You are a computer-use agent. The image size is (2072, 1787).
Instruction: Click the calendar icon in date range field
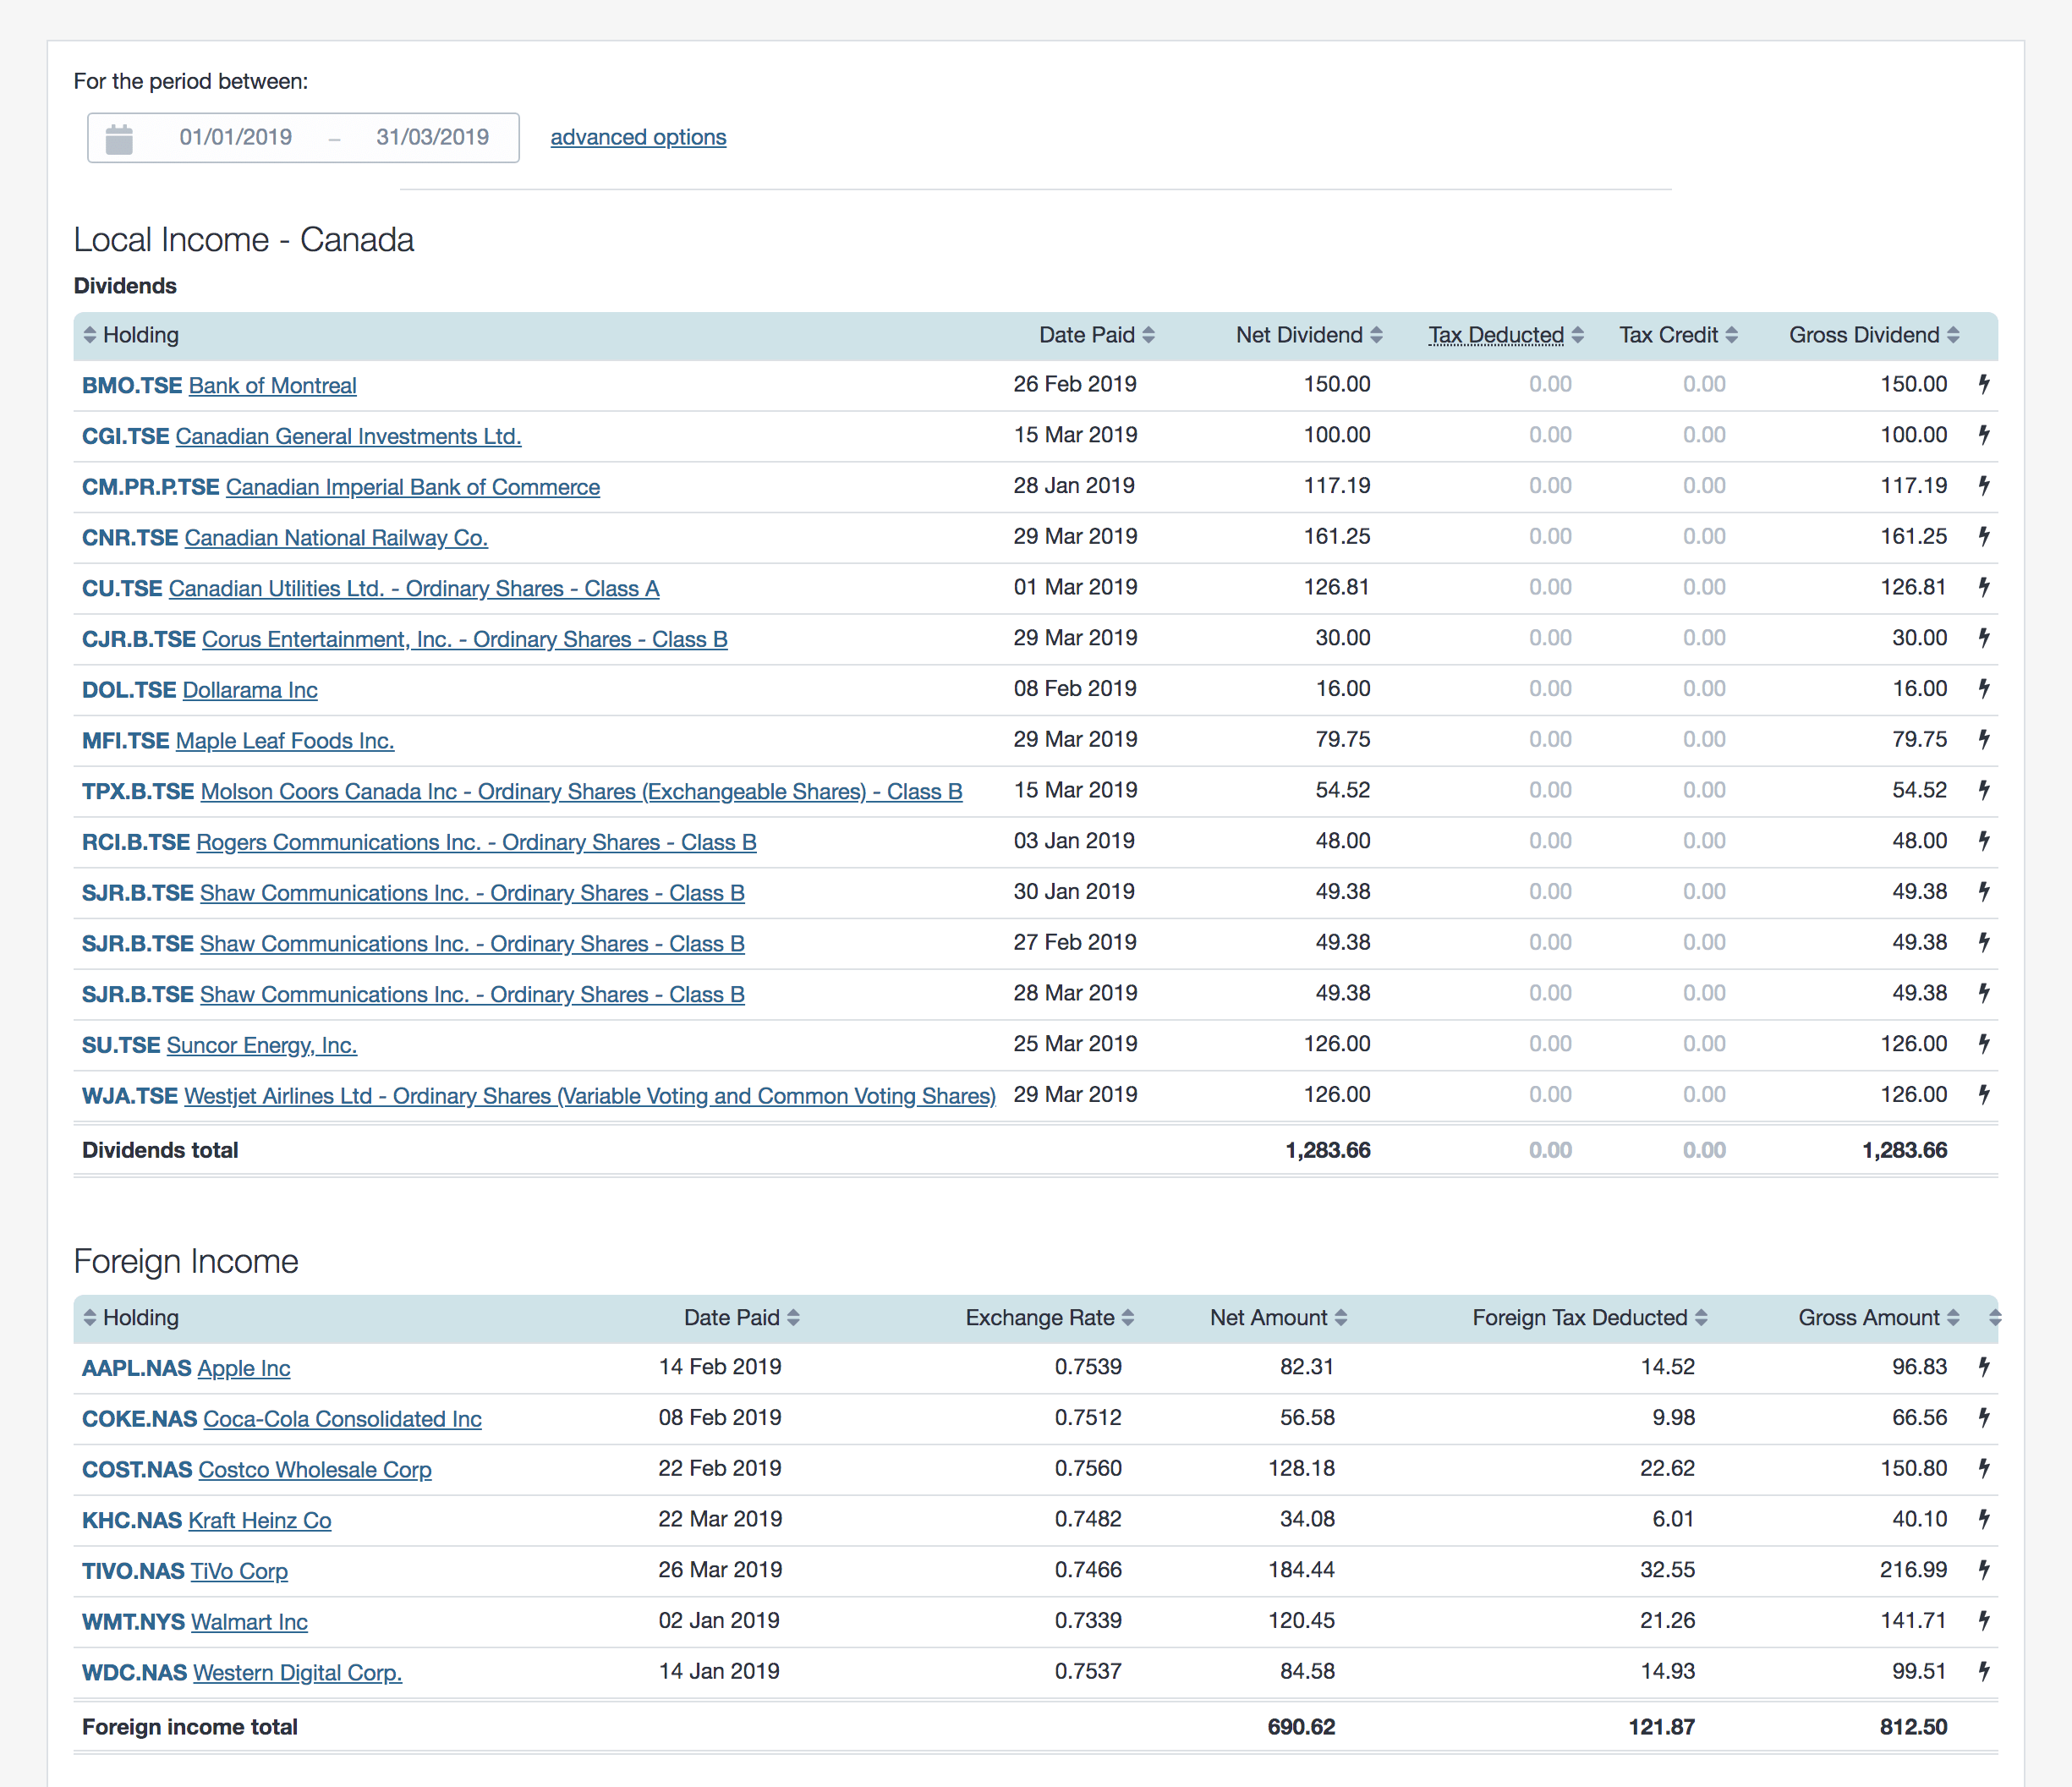(x=119, y=138)
